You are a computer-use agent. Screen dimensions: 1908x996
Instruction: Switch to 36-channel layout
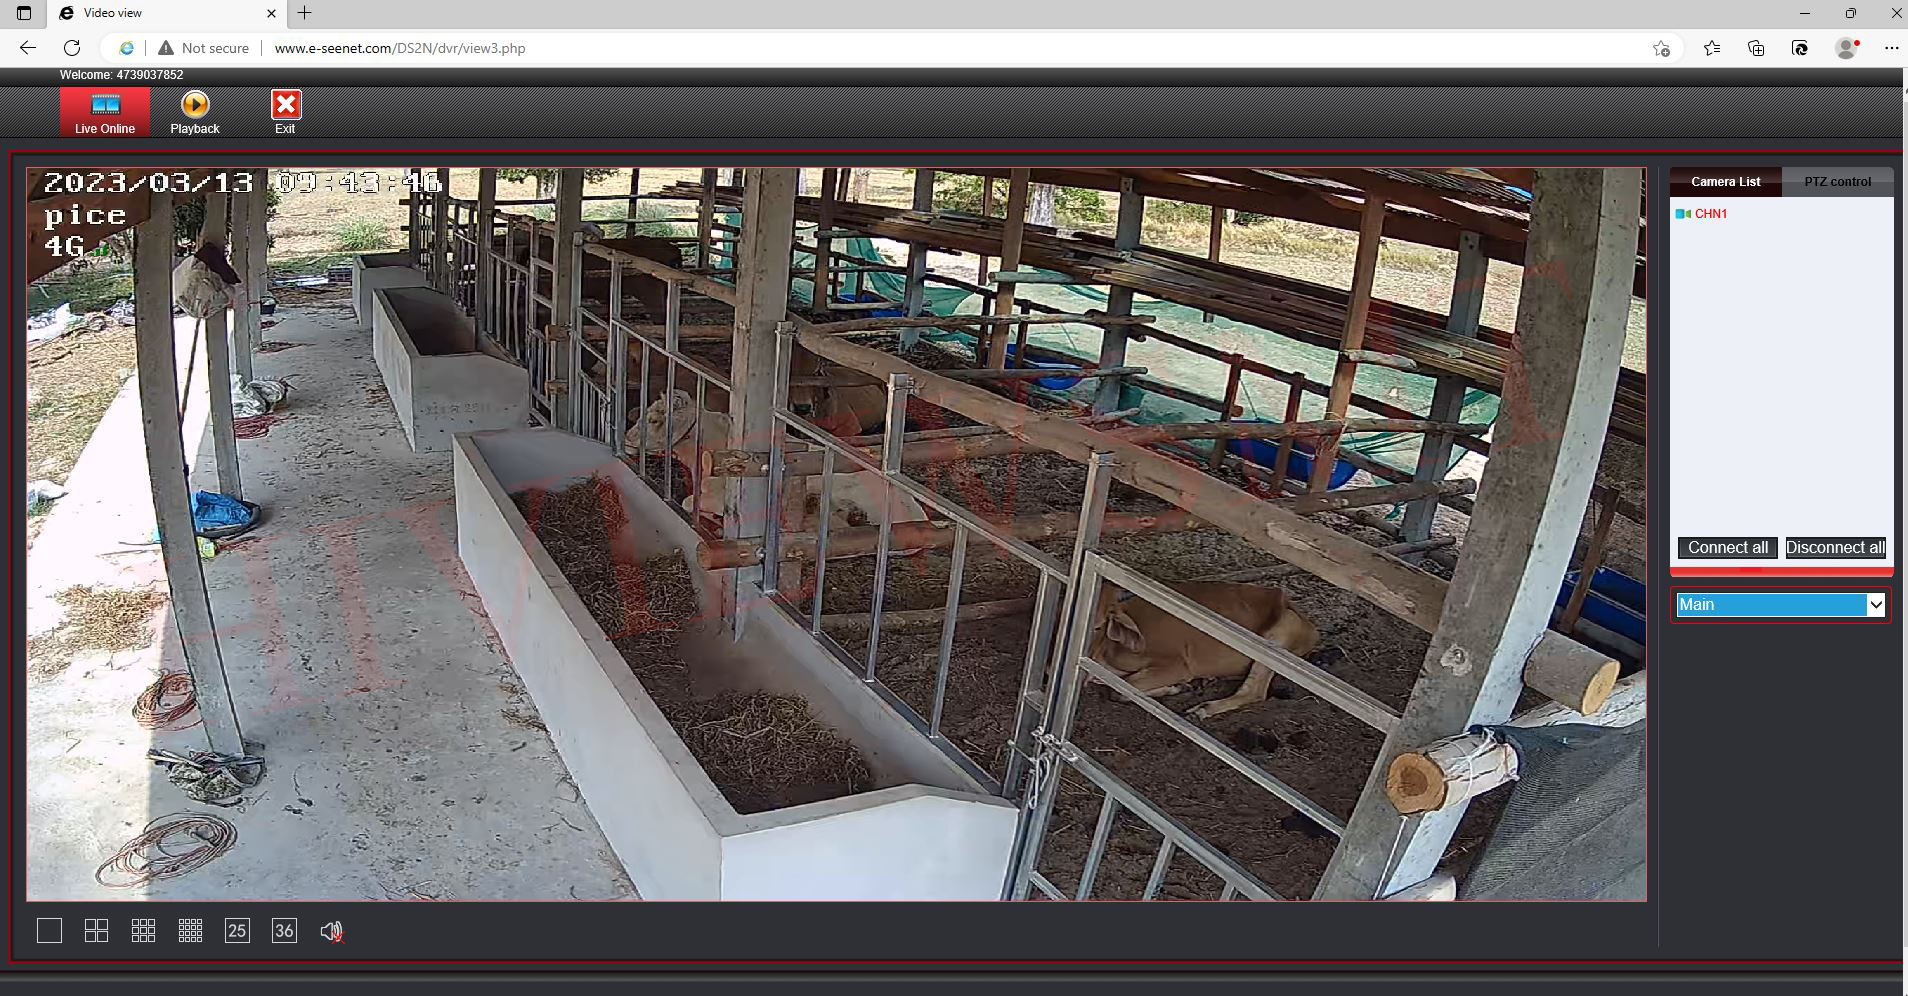(284, 931)
